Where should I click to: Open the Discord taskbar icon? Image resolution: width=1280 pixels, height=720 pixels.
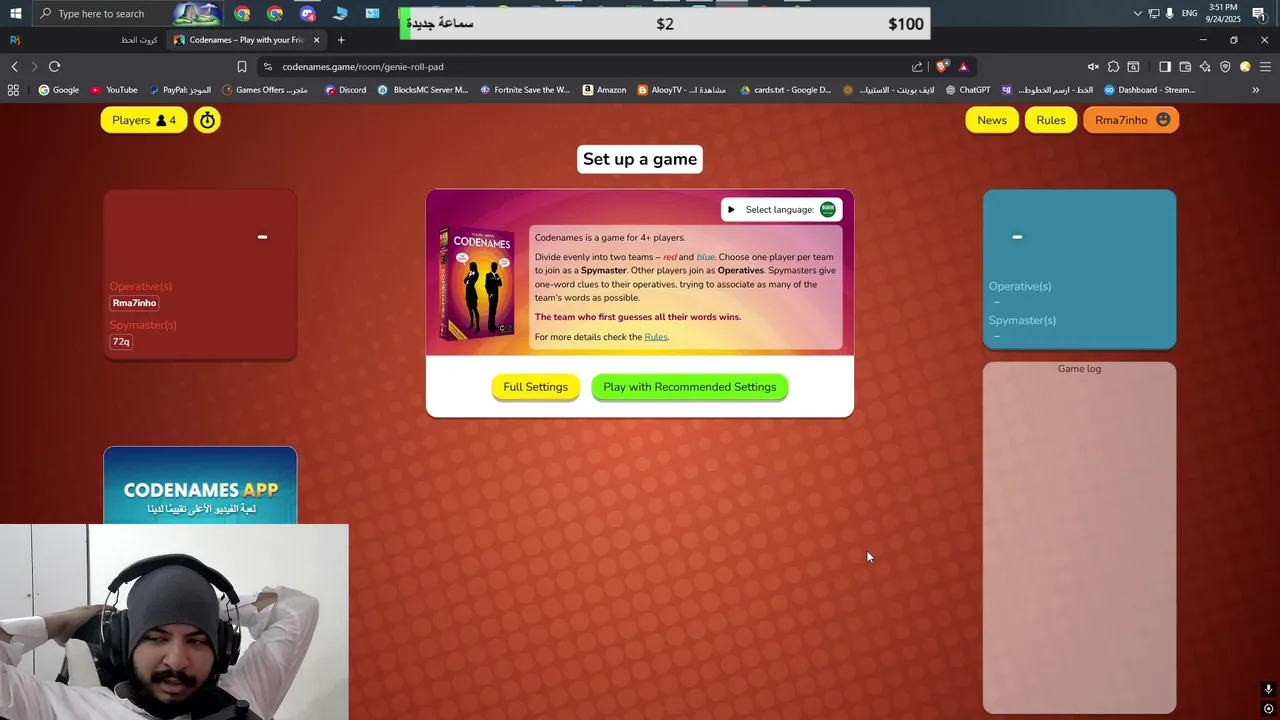(x=308, y=13)
